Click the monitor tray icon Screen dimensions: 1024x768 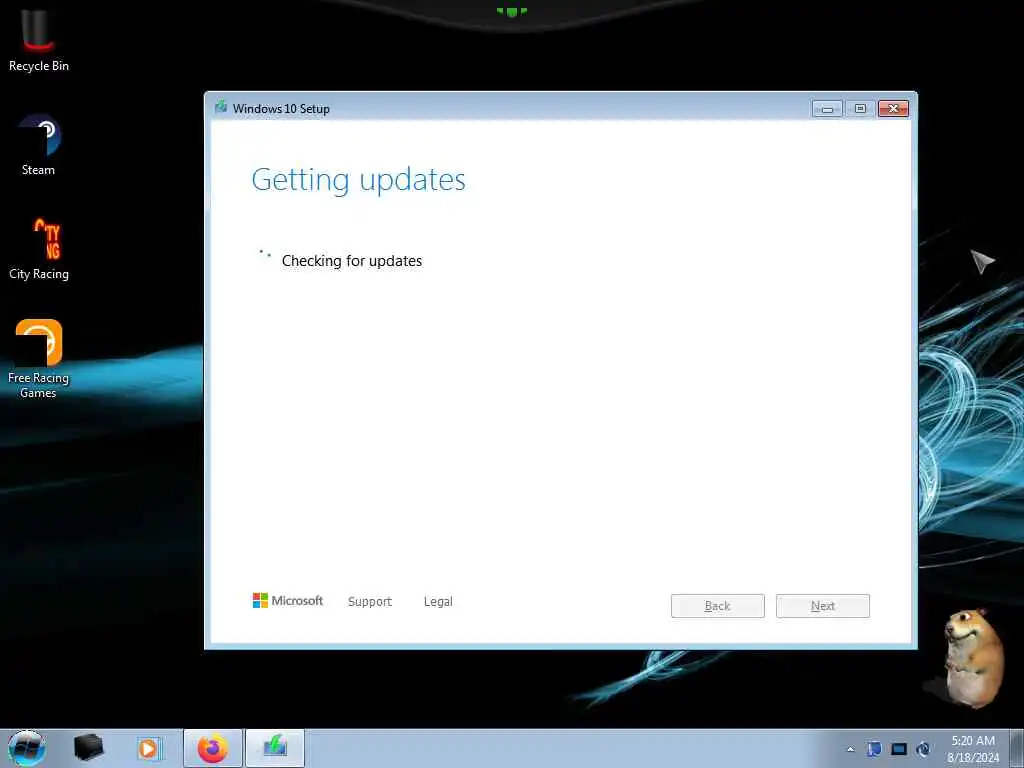899,749
